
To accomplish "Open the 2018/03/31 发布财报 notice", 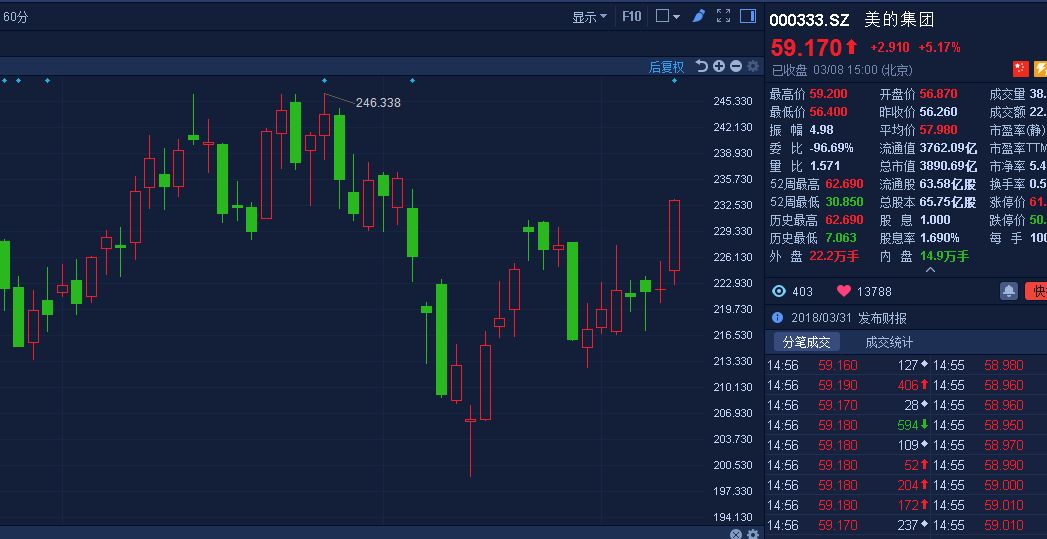I will coord(849,319).
